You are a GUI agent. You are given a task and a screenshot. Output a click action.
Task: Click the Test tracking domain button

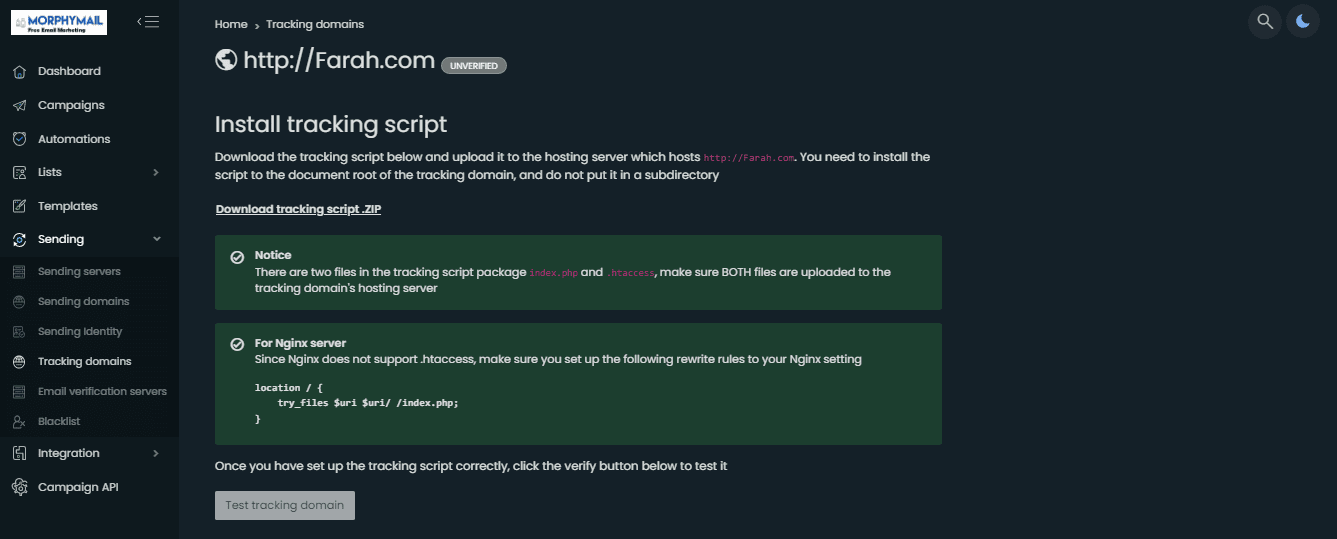point(285,505)
